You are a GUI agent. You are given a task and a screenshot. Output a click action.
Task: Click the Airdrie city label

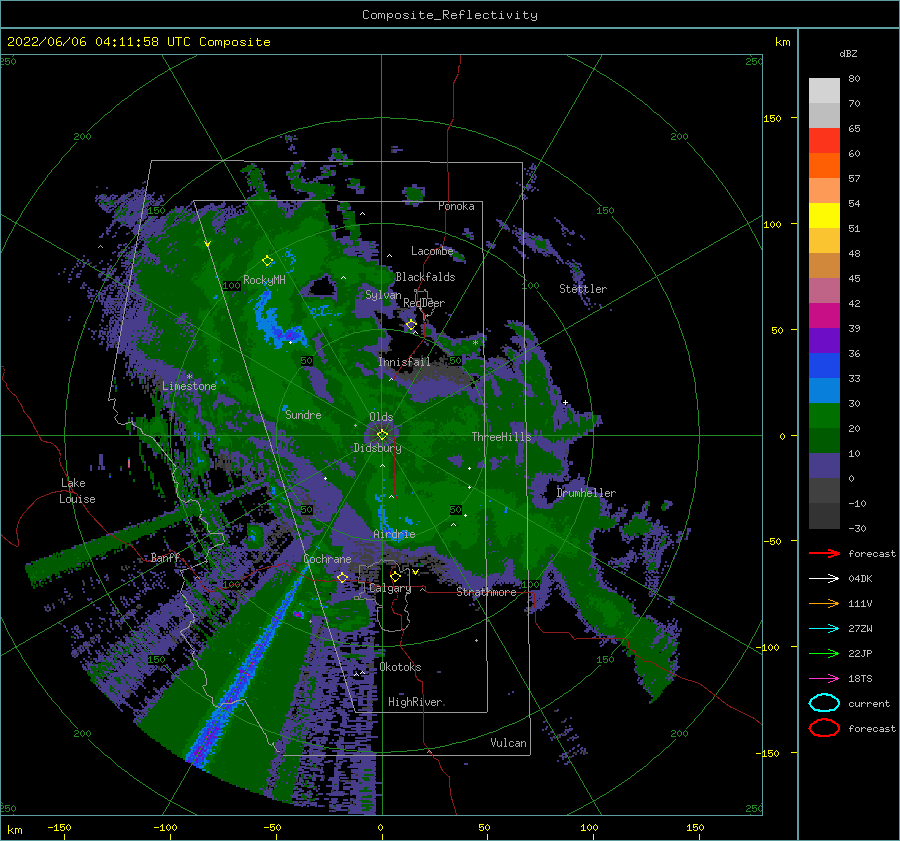[x=394, y=534]
